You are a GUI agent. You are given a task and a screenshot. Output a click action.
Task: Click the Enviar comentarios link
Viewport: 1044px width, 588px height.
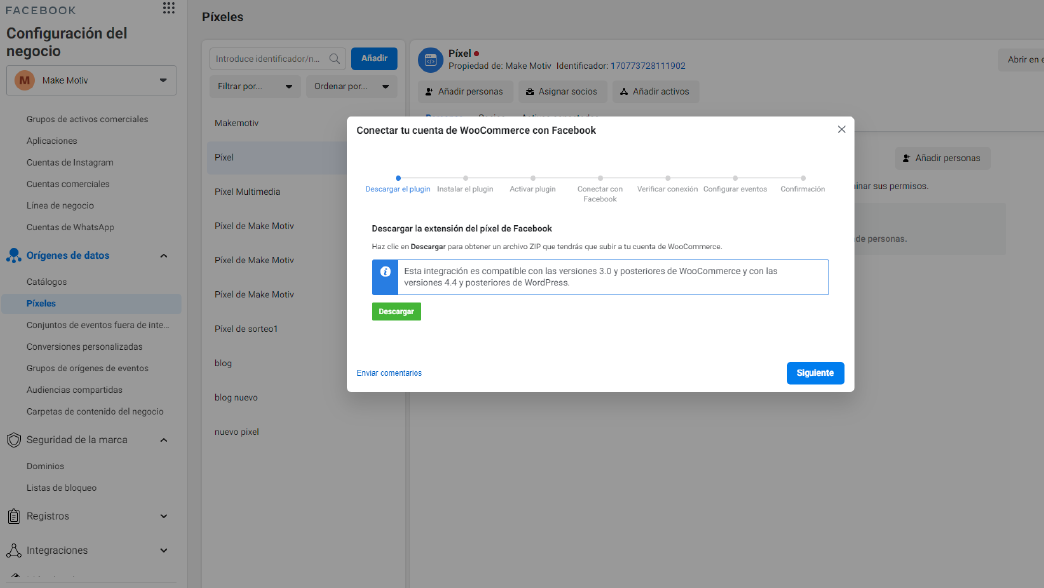(x=389, y=373)
